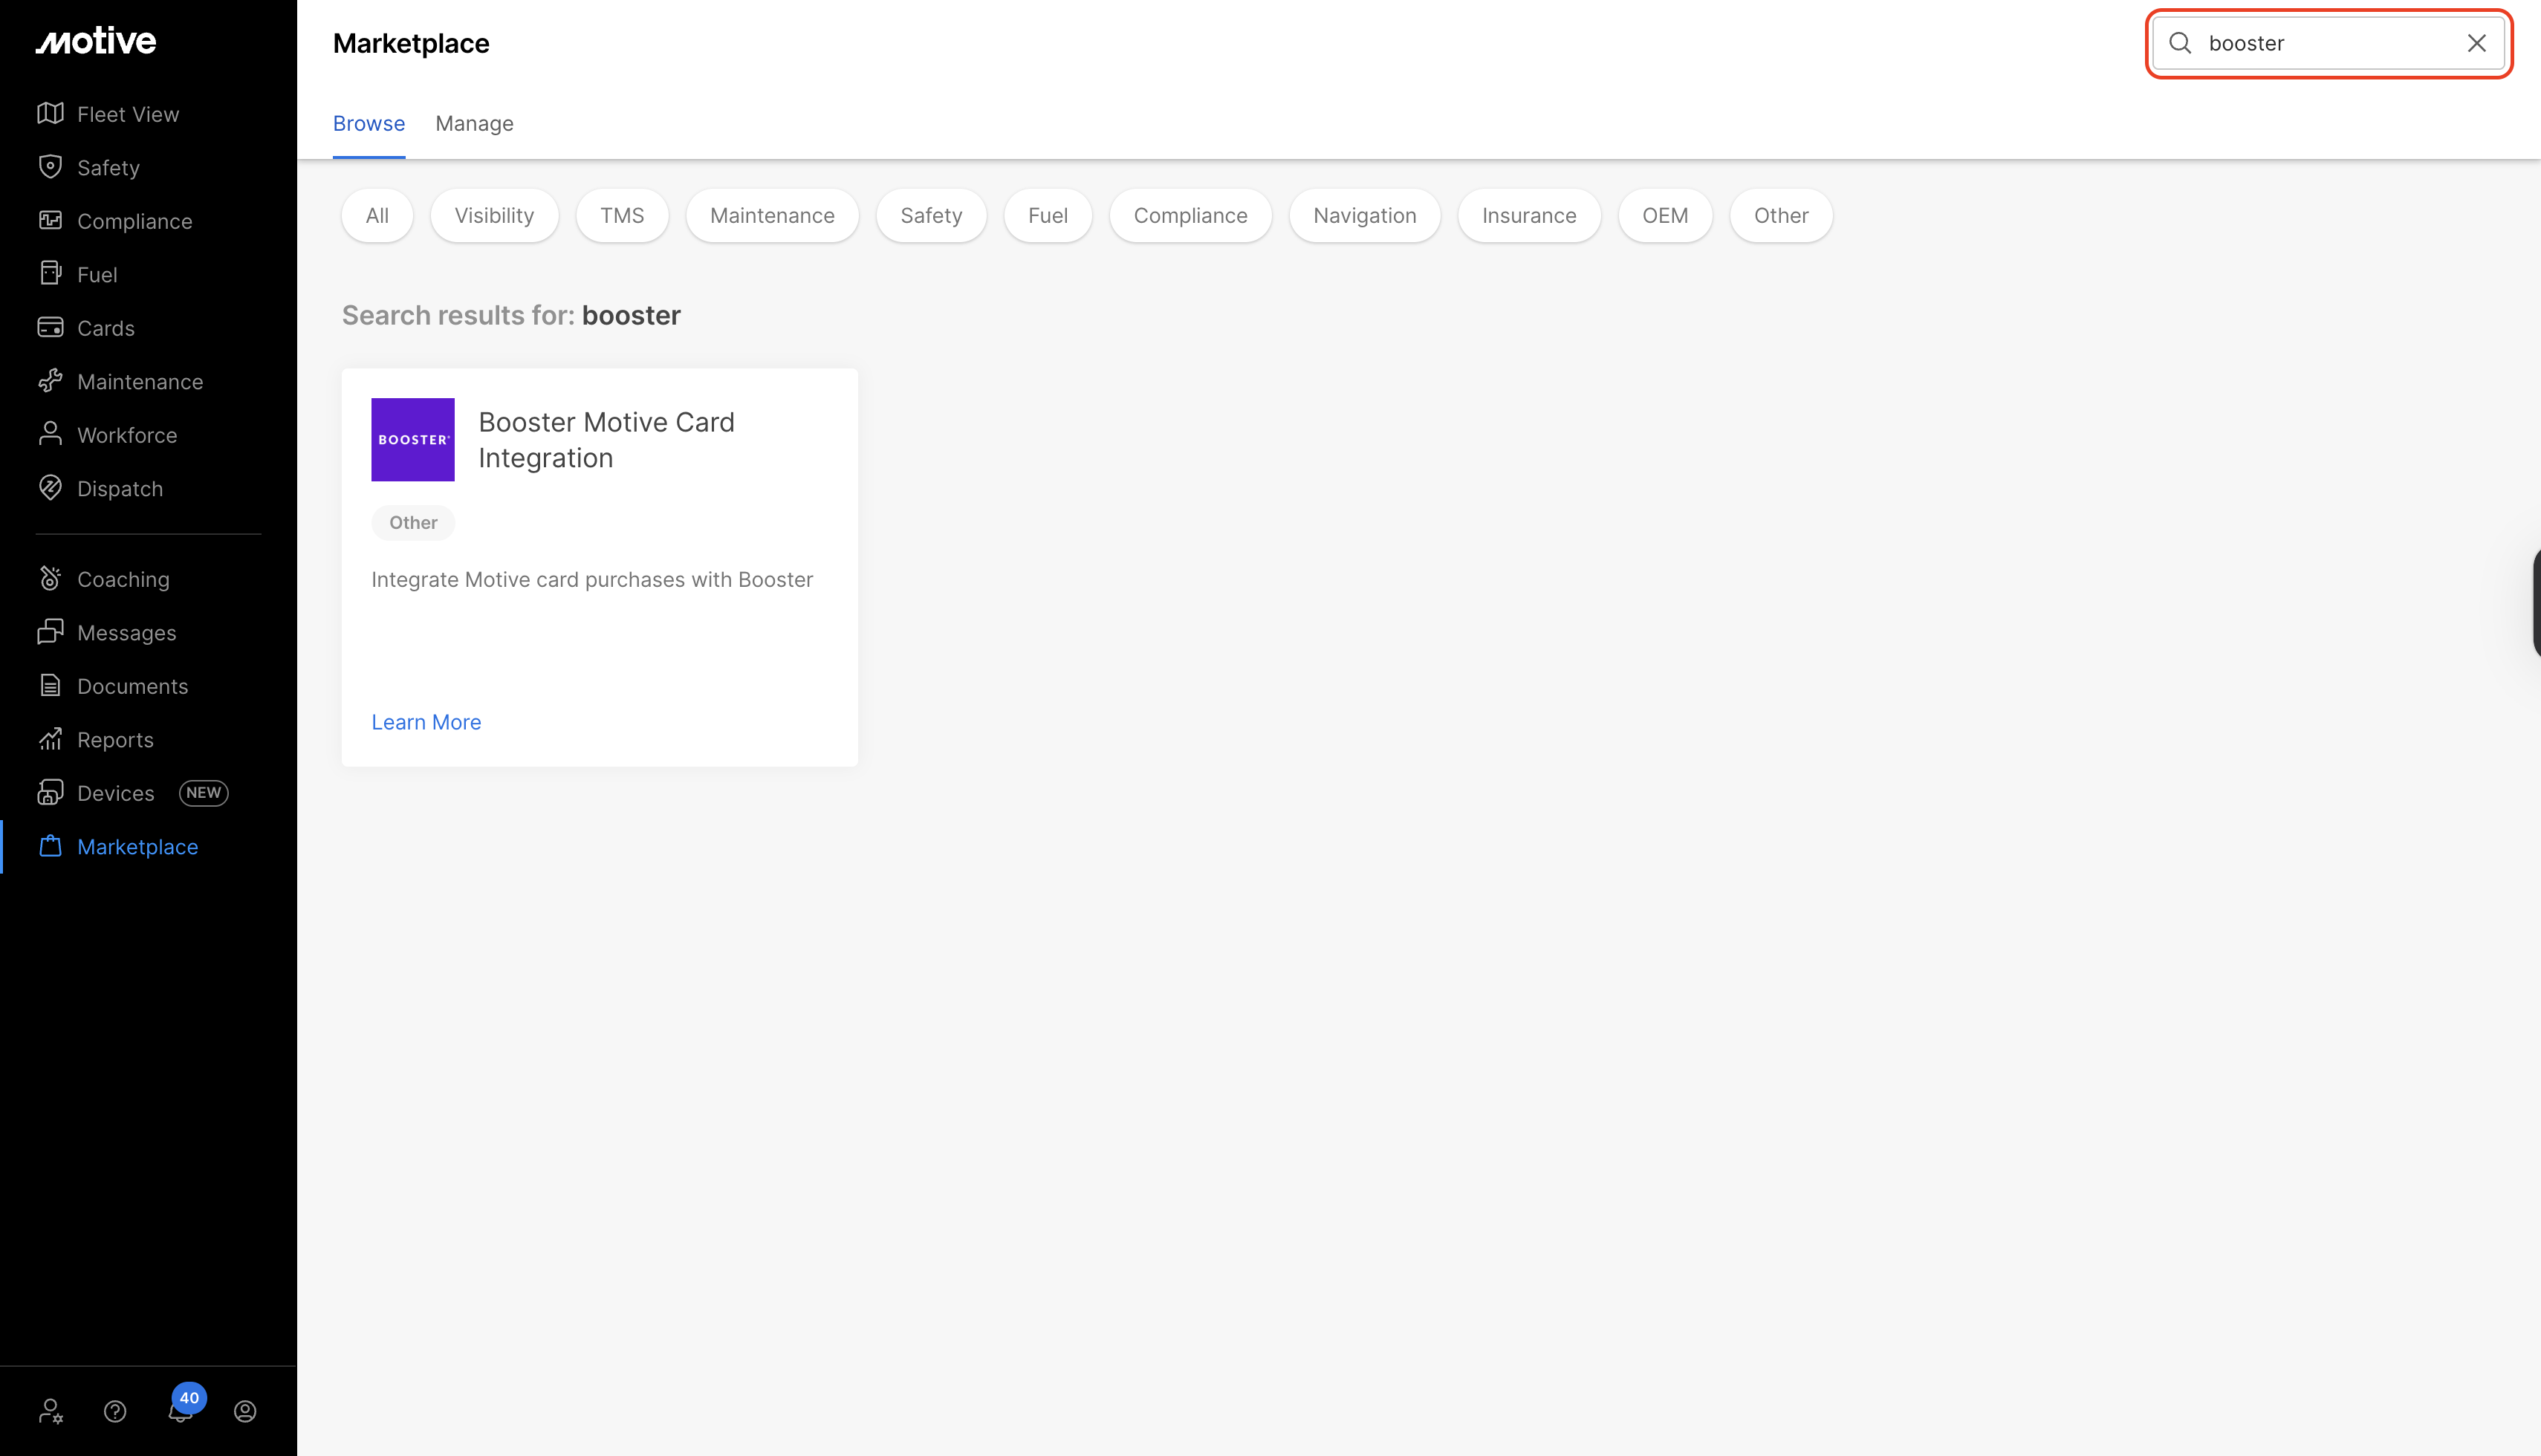
Task: Open Maintenance sidebar menu label
Action: click(140, 382)
